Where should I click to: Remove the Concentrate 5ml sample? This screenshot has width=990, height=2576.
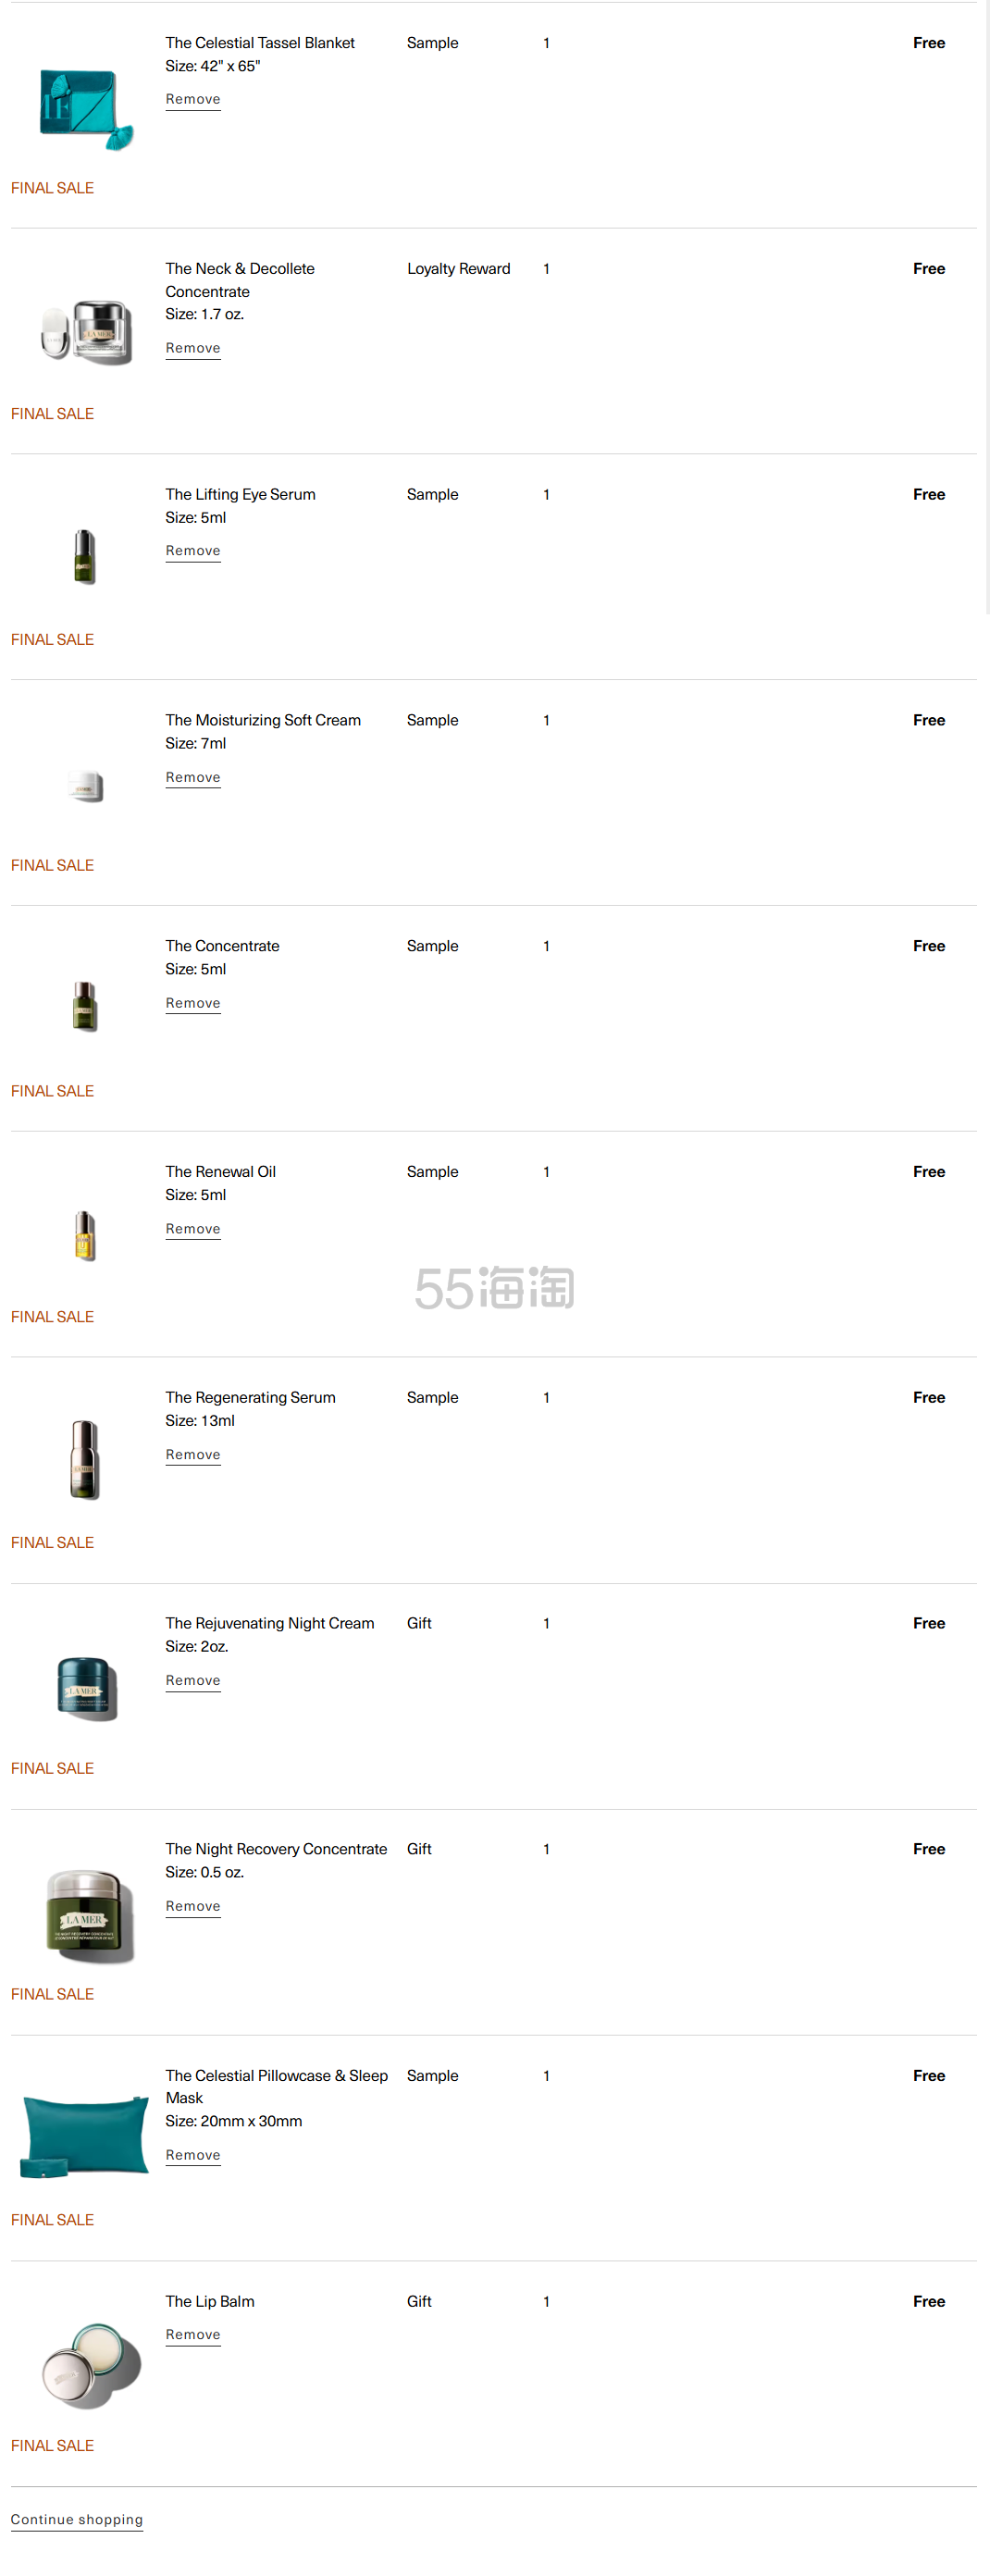point(193,1003)
